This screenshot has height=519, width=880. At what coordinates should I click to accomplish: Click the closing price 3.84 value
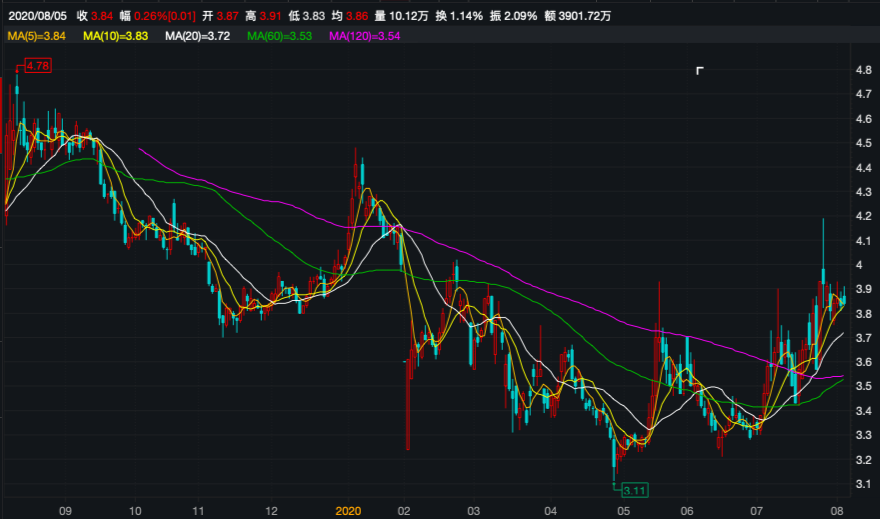click(102, 16)
